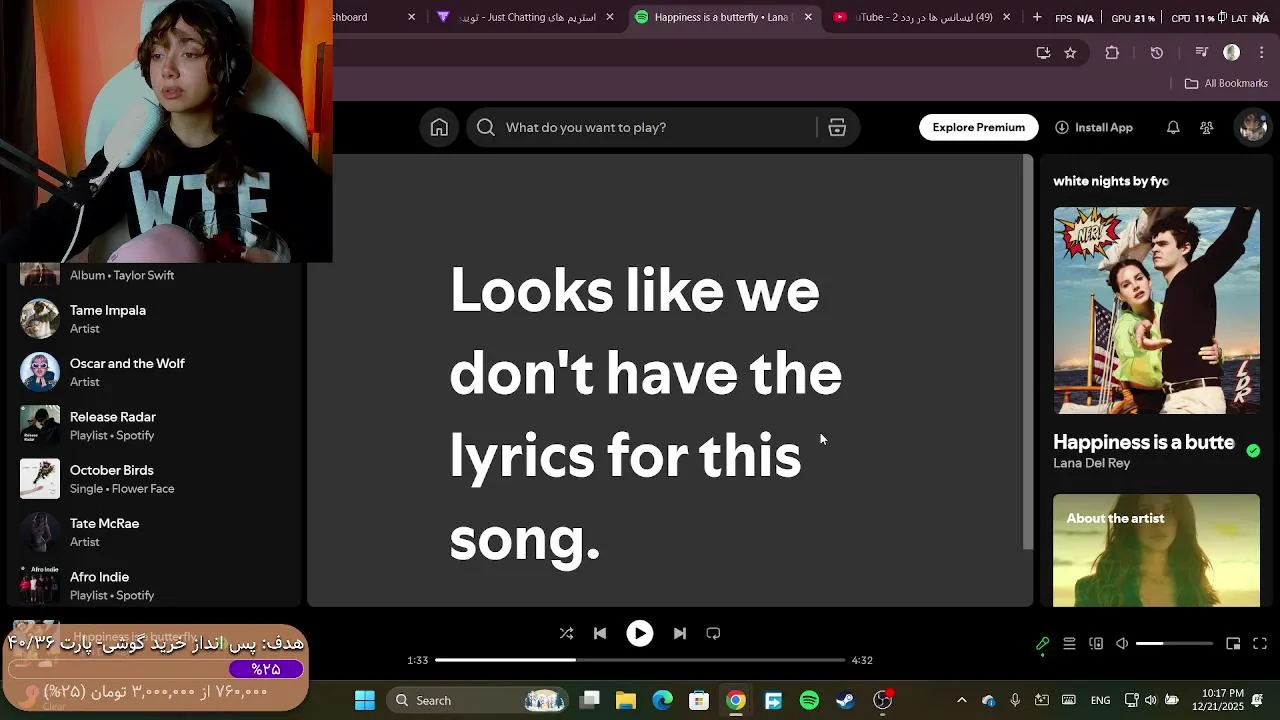This screenshot has width=1280, height=720.
Task: Open OBS Studio from taskbar
Action: point(883,700)
